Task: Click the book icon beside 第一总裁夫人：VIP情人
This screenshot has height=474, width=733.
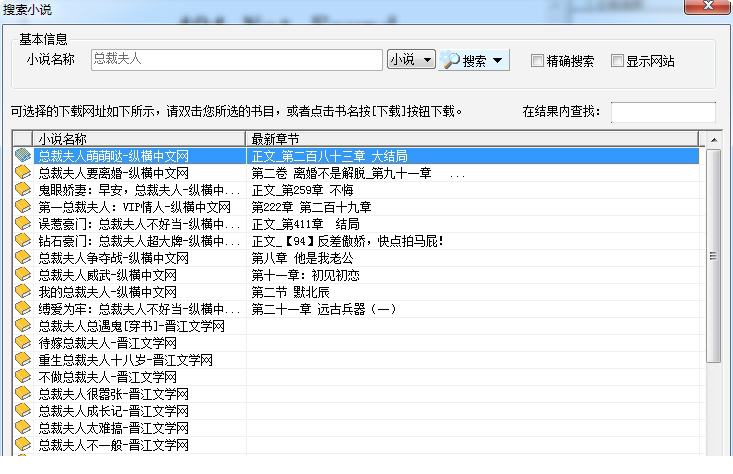Action: 22,206
